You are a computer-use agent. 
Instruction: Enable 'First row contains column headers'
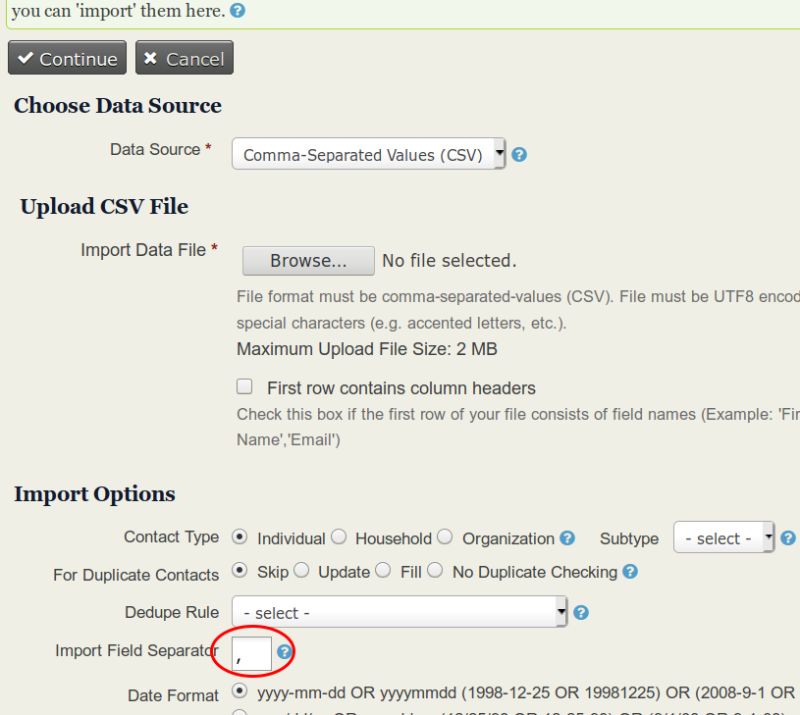[243, 387]
